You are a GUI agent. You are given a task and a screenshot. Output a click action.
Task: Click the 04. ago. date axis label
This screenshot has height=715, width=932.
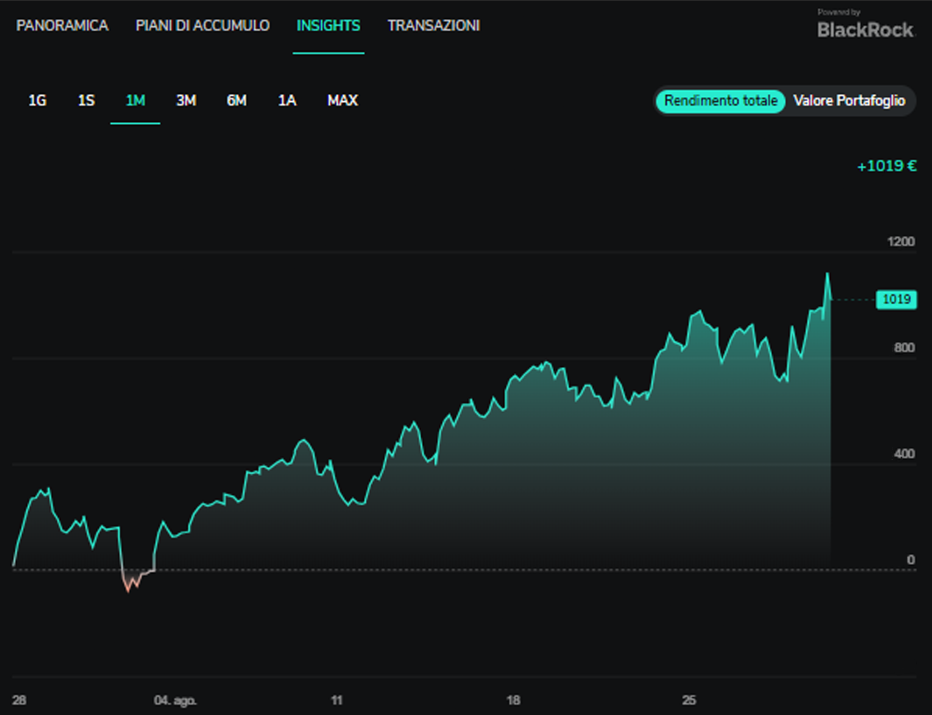coord(175,700)
